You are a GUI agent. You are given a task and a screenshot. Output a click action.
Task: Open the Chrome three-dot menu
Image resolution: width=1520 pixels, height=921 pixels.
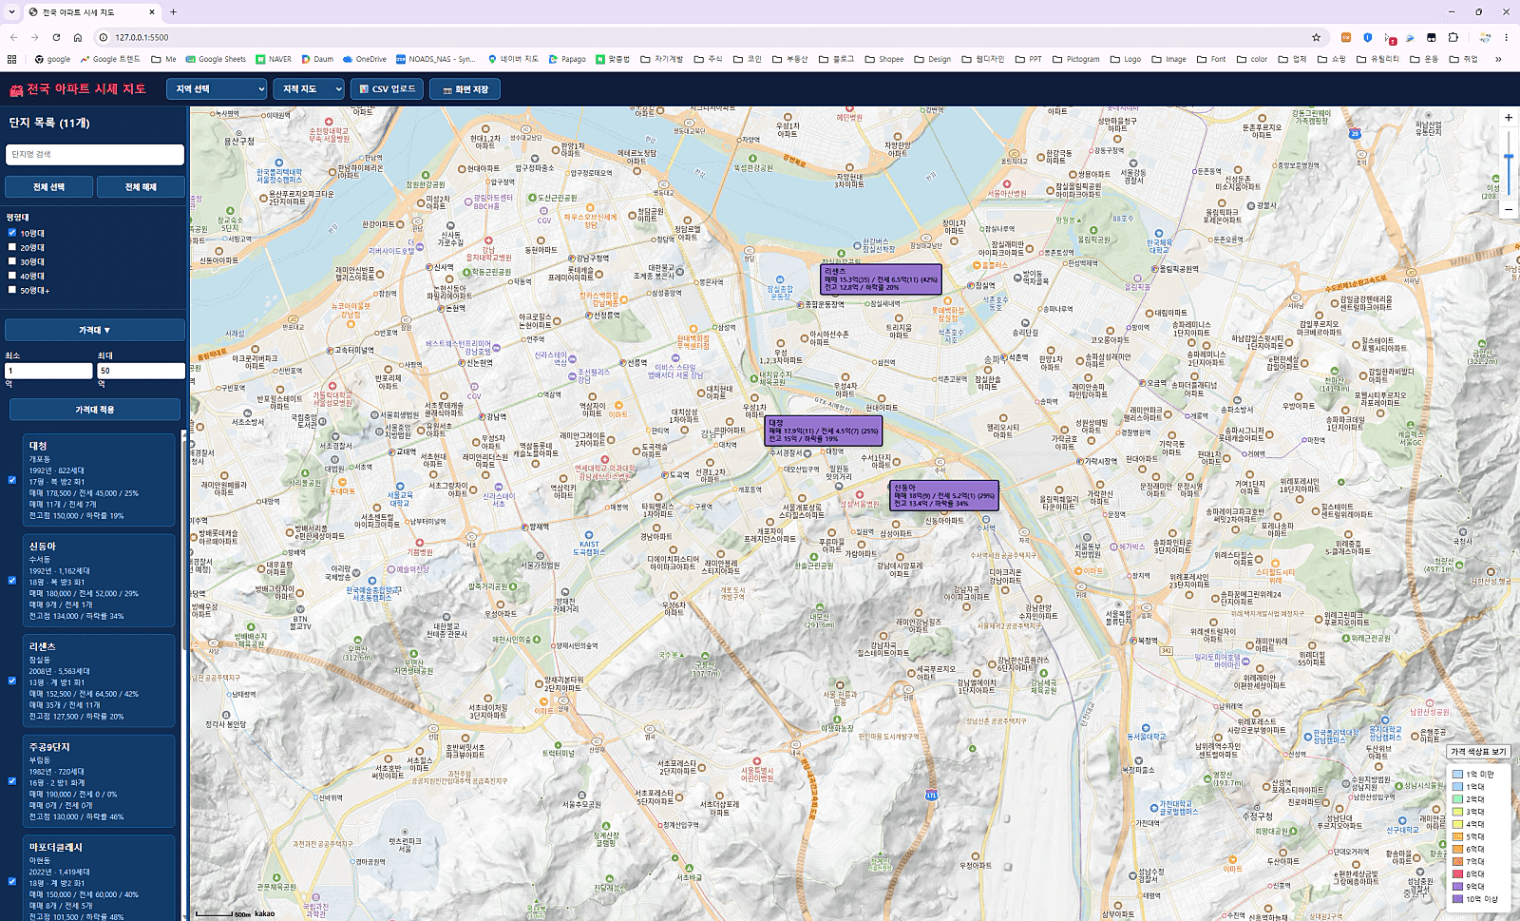1506,37
